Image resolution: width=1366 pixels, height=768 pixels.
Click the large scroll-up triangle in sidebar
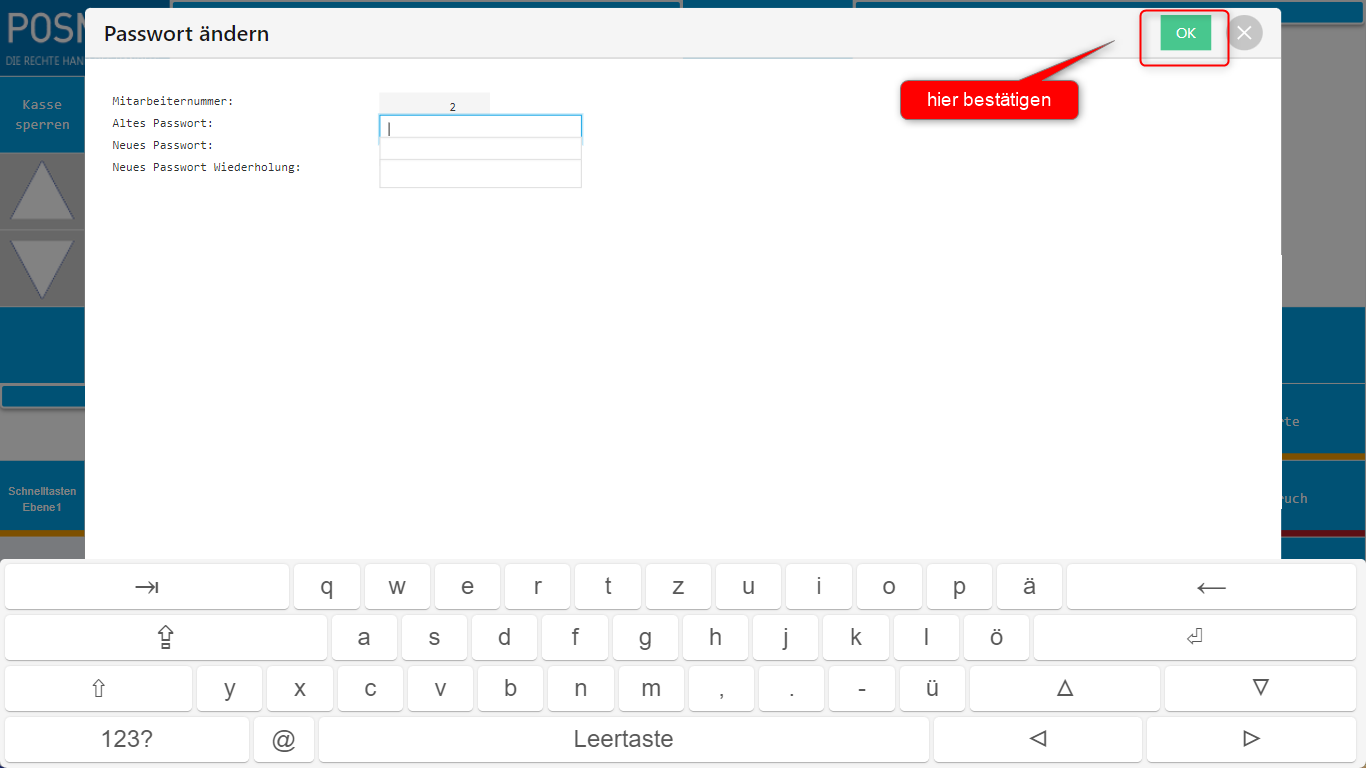(42, 192)
